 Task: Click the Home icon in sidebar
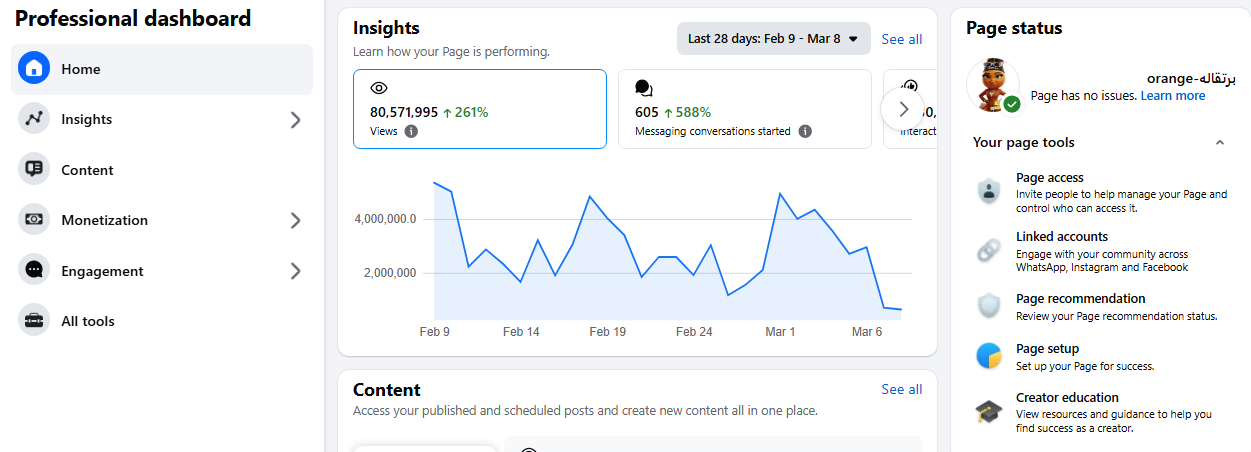pyautogui.click(x=34, y=69)
